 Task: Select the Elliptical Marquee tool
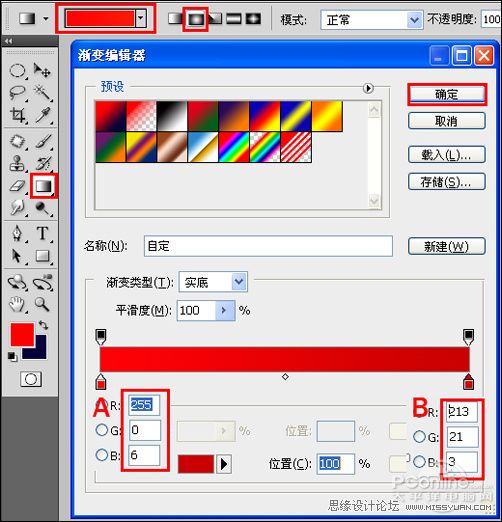click(17, 71)
